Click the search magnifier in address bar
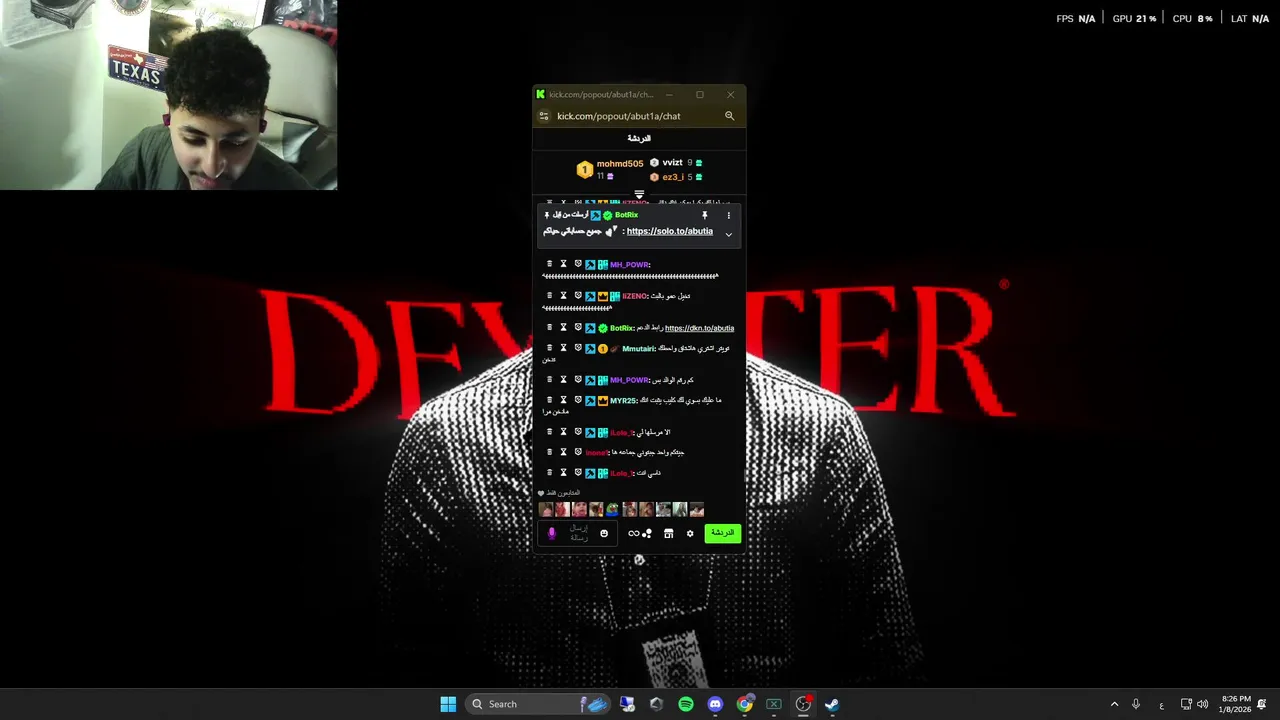Image resolution: width=1280 pixels, height=720 pixels. (729, 116)
